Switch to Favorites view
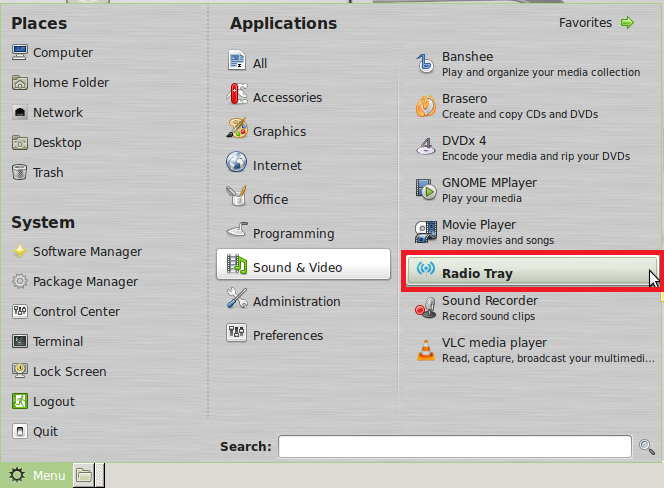Image resolution: width=664 pixels, height=488 pixels. [597, 22]
